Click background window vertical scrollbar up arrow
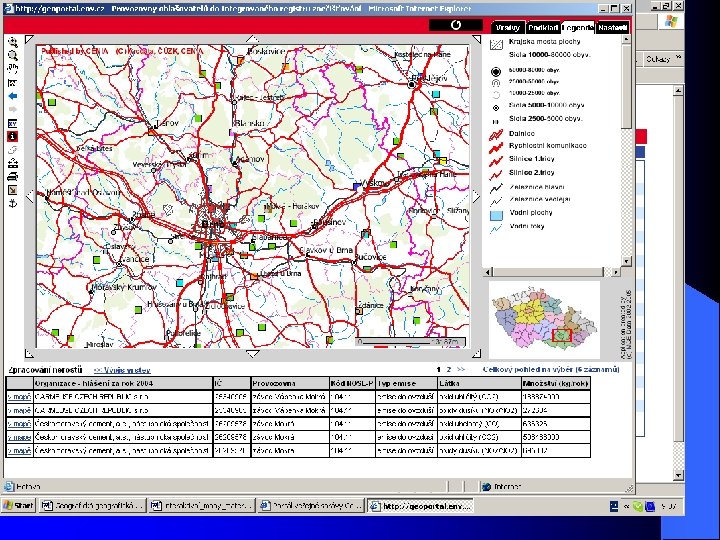 click(x=678, y=91)
